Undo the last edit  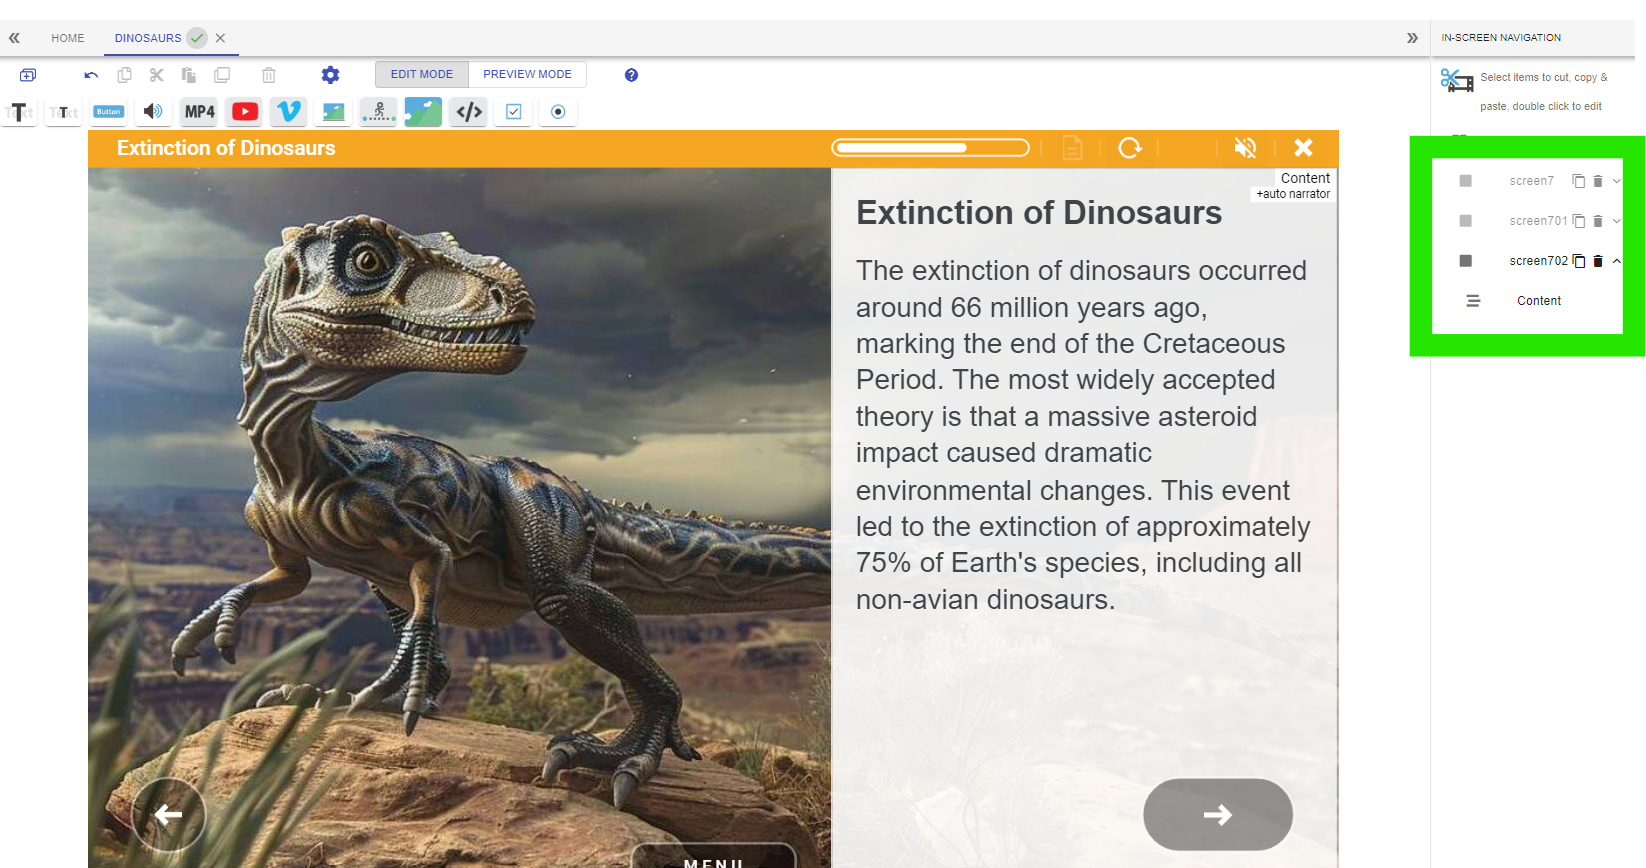coord(91,75)
